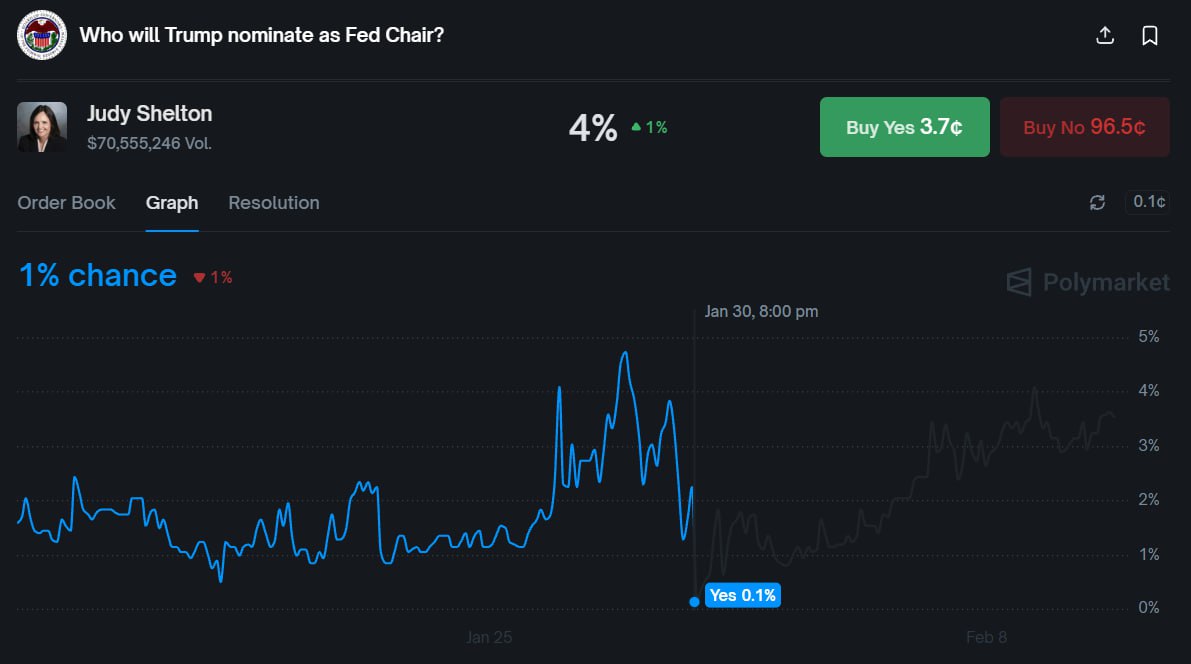
Task: Select the Graph tab
Action: pyautogui.click(x=172, y=203)
